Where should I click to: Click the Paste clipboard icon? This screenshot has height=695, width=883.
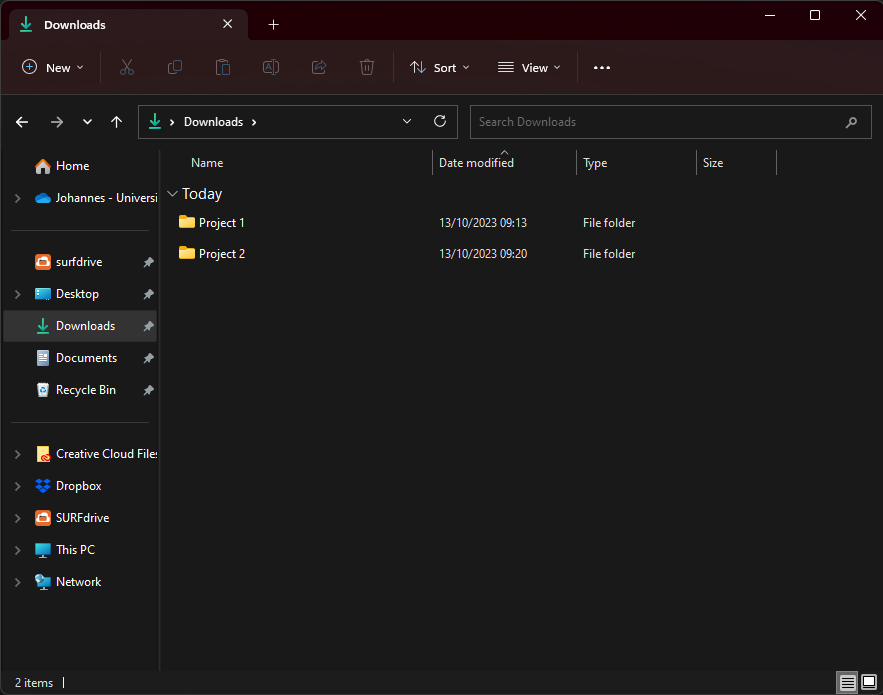click(x=223, y=67)
